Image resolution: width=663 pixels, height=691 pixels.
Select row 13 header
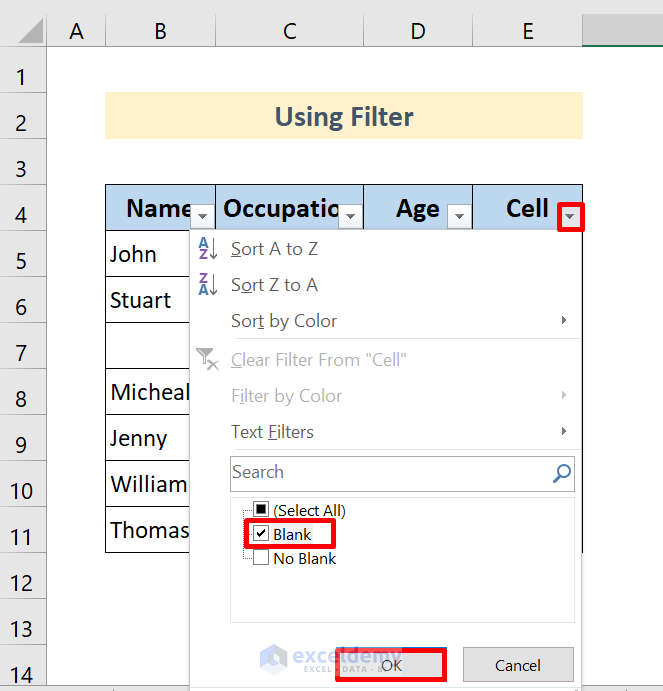pos(23,622)
